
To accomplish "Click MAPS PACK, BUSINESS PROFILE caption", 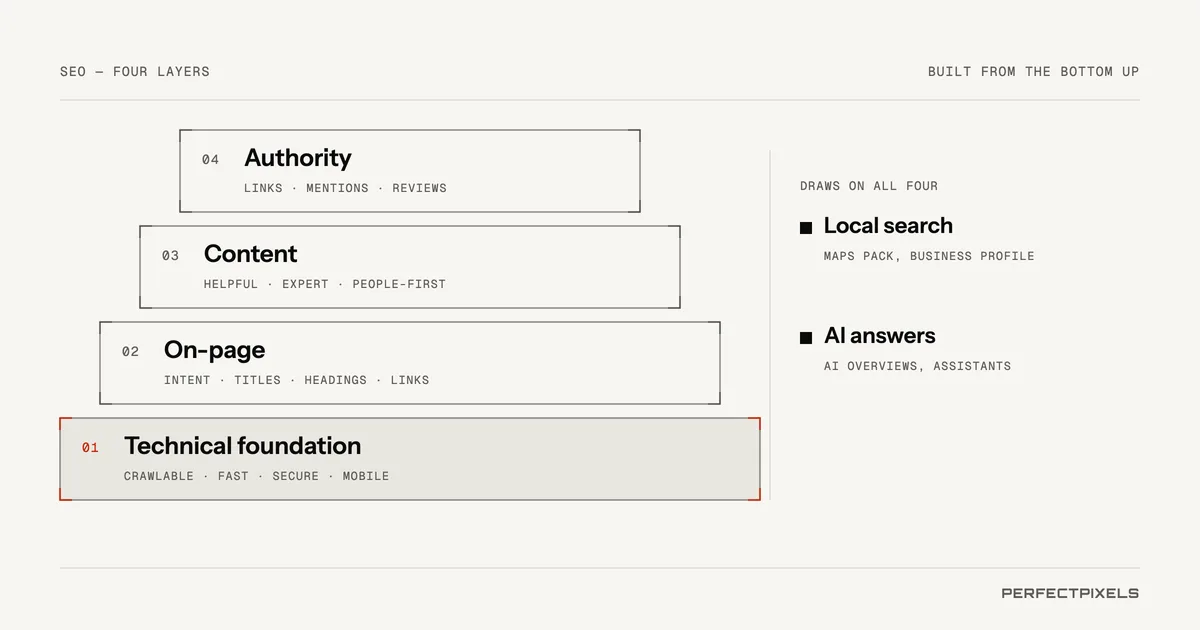I will click(929, 256).
